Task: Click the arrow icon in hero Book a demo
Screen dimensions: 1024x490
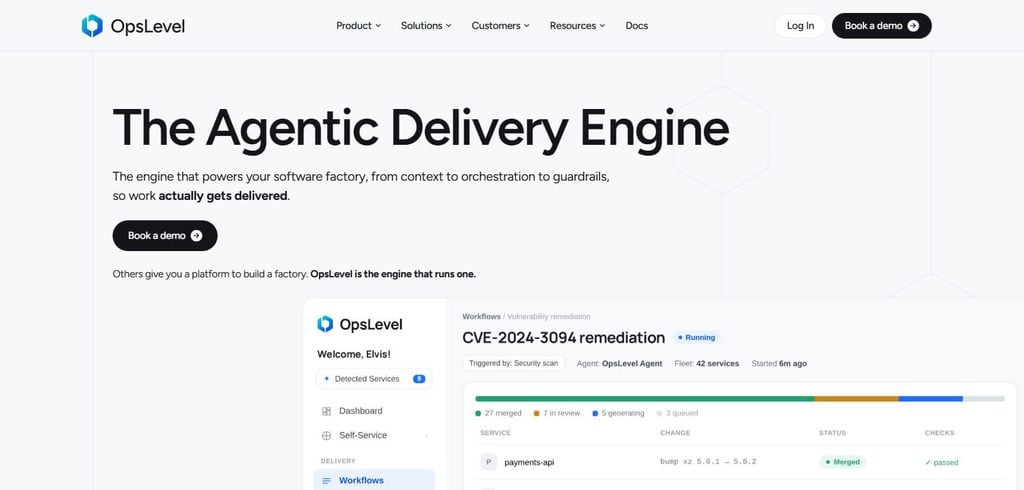Action: (196, 235)
